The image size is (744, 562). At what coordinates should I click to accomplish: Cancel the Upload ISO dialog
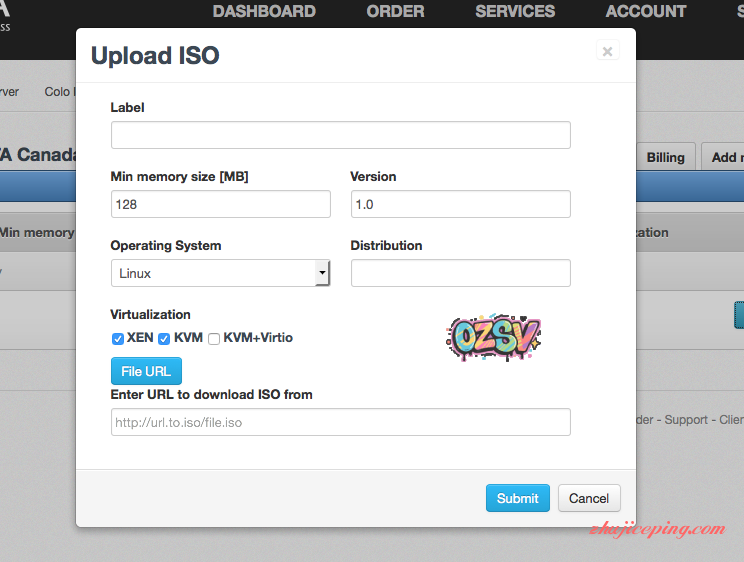pos(589,498)
